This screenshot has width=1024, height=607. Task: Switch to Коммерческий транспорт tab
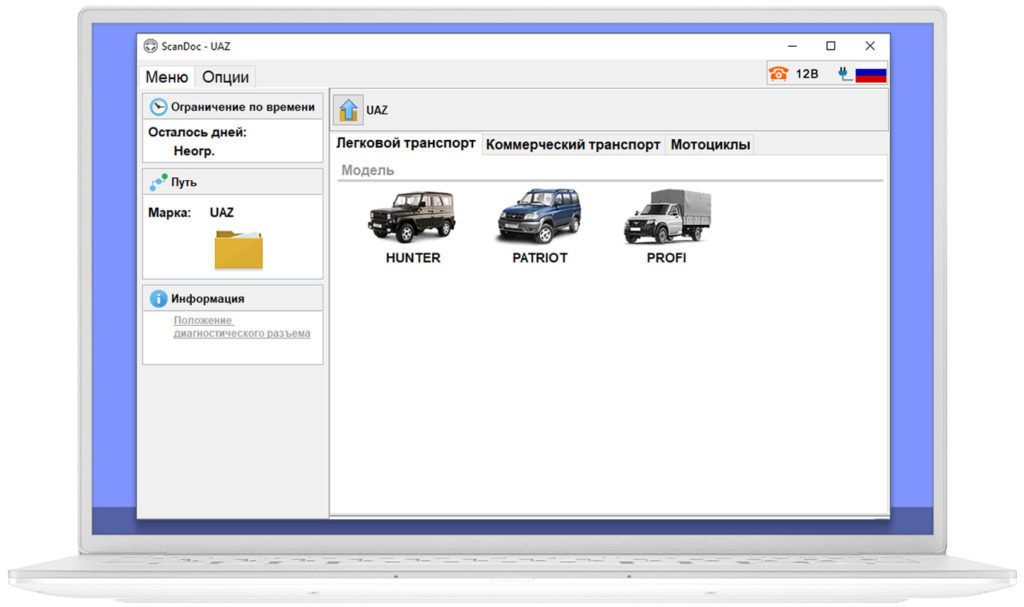tap(573, 145)
